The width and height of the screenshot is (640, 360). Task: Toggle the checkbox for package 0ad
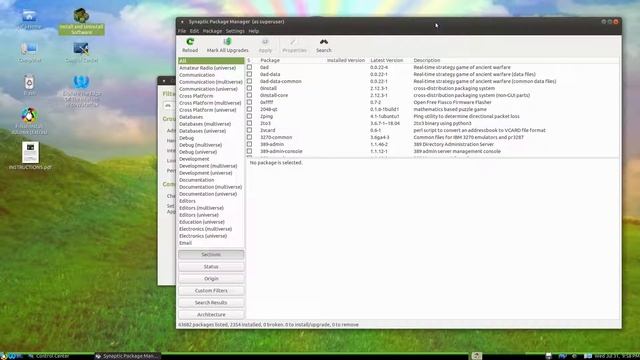(249, 67)
